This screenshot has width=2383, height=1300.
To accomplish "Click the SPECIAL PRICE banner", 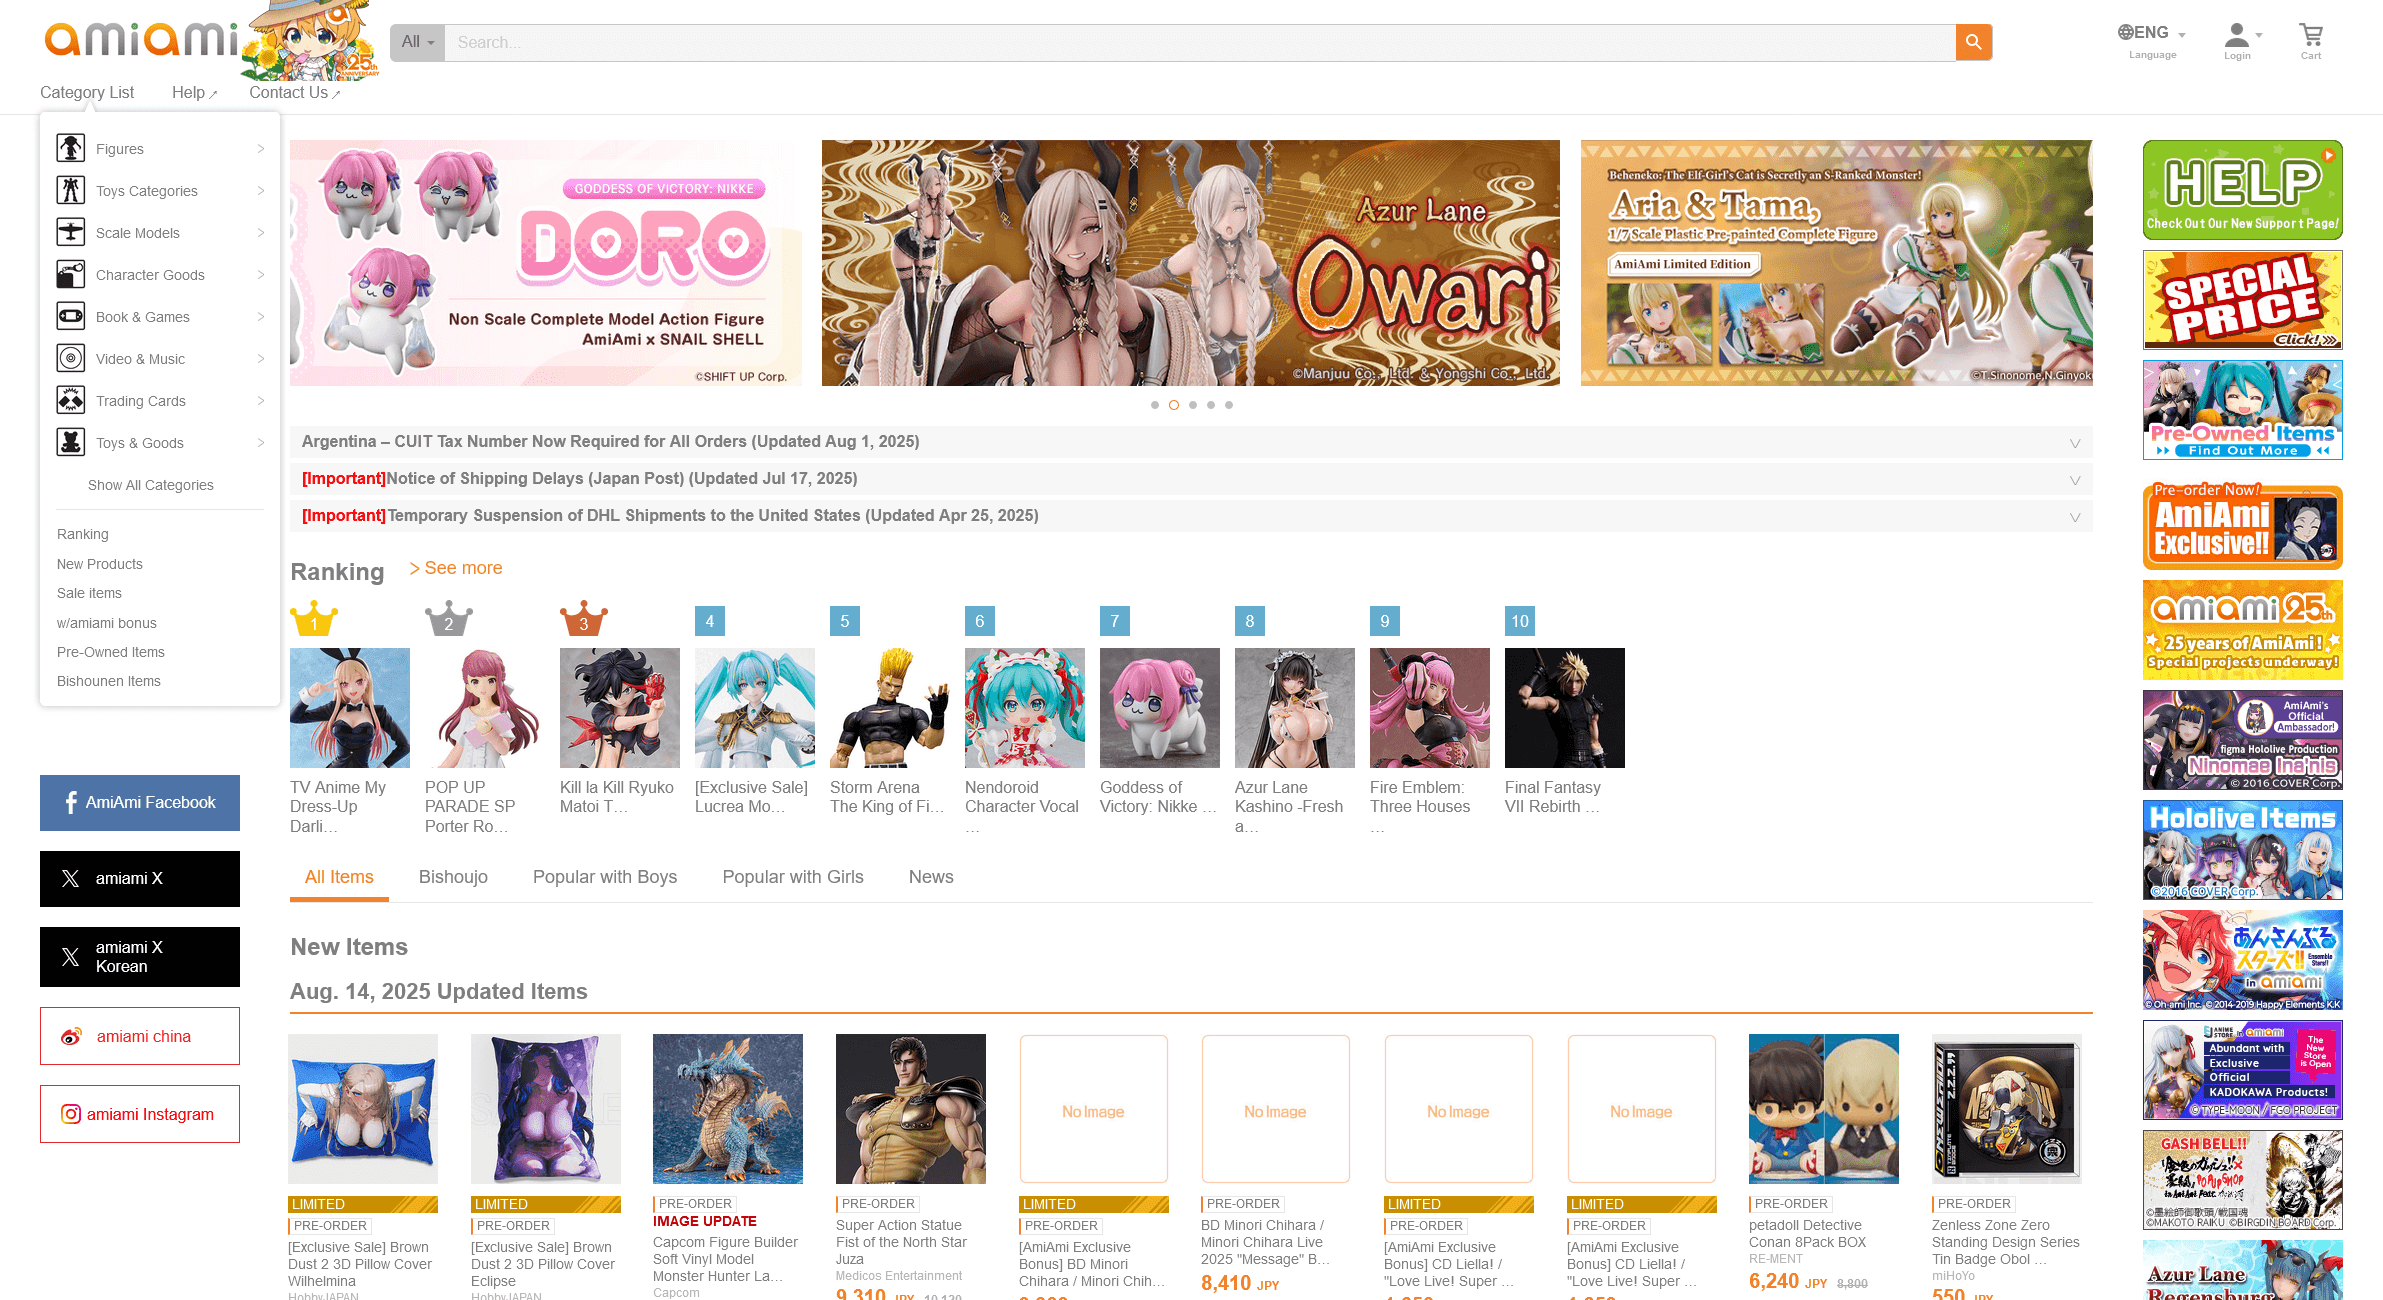I will [x=2243, y=300].
